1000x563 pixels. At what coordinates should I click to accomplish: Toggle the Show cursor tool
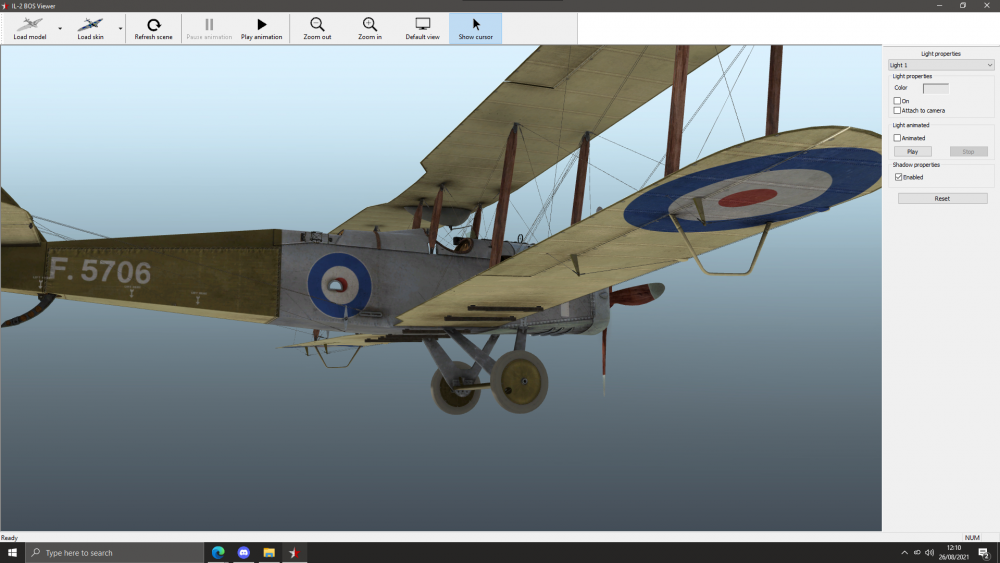[476, 28]
